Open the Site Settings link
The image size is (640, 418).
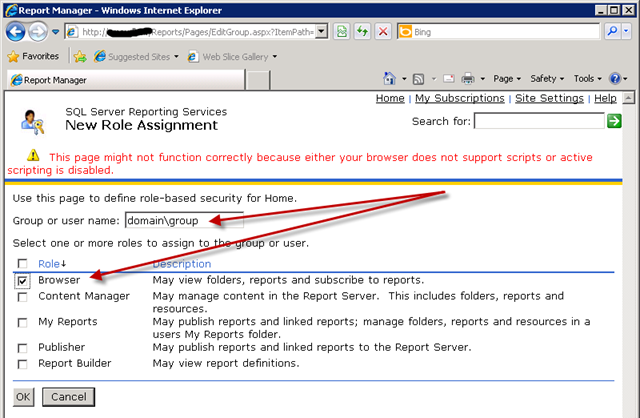click(x=549, y=99)
